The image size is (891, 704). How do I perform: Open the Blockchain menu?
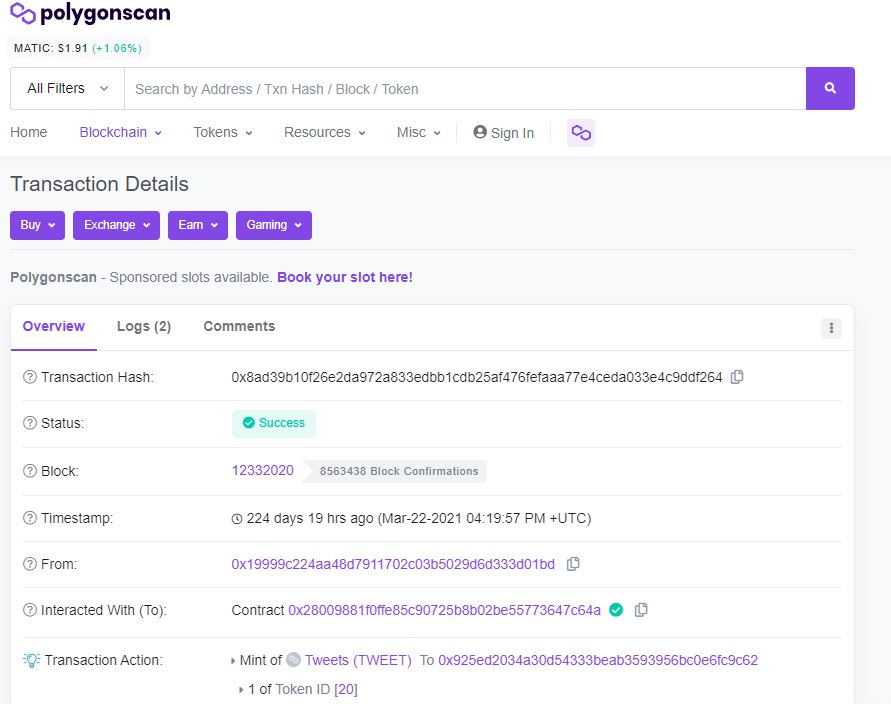click(x=120, y=132)
